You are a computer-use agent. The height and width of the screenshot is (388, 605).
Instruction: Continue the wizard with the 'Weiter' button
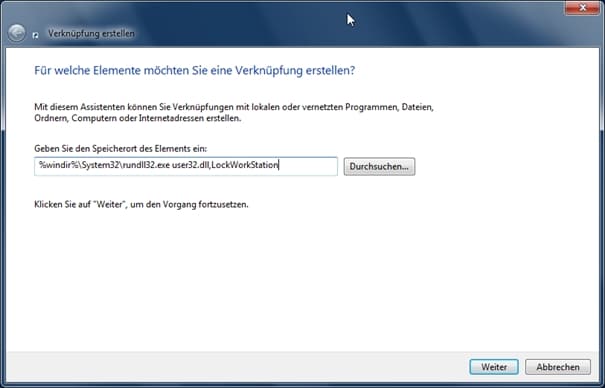click(494, 367)
